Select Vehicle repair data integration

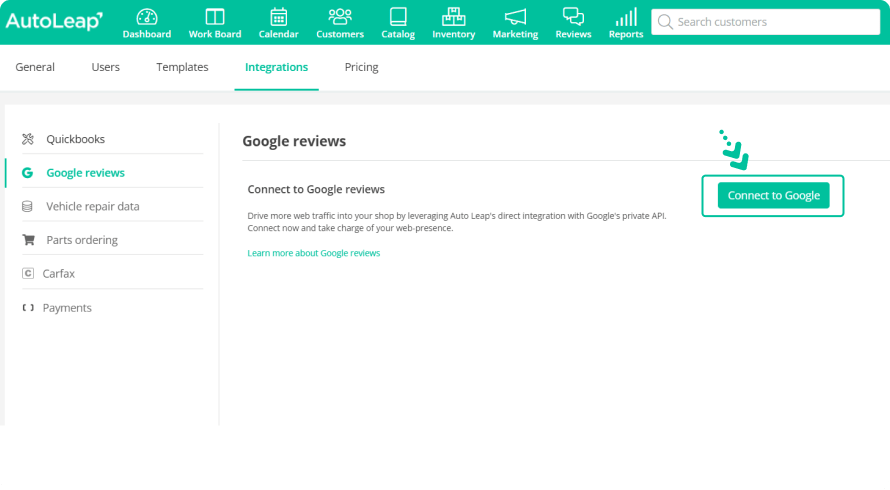tap(92, 206)
